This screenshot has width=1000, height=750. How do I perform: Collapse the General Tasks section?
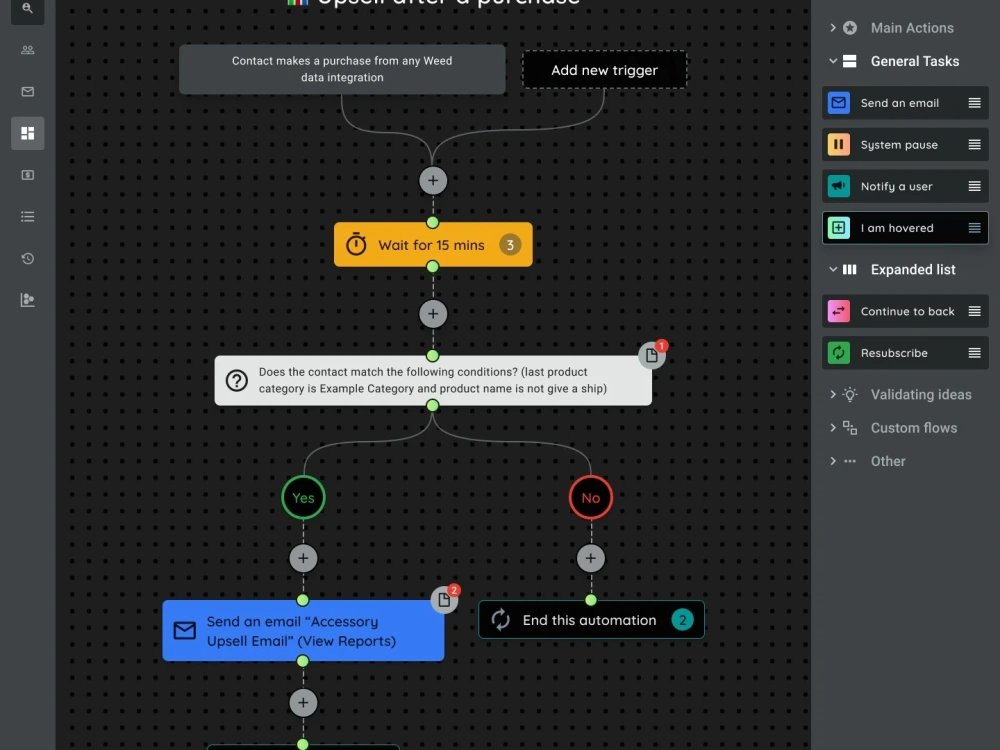click(833, 61)
